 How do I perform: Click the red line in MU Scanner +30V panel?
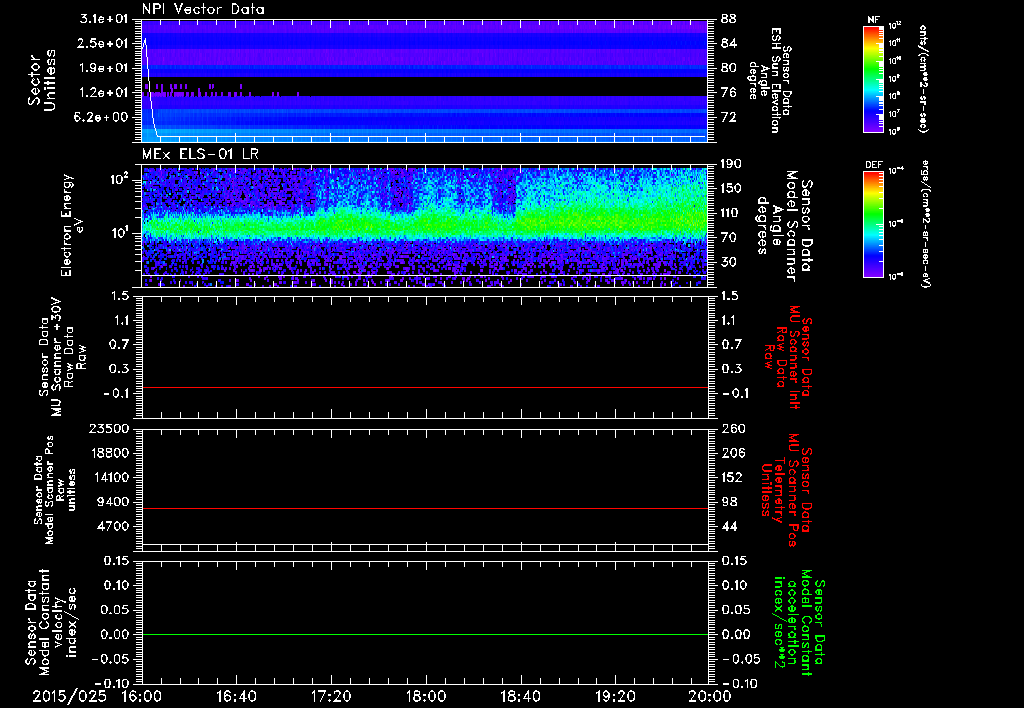click(x=424, y=387)
